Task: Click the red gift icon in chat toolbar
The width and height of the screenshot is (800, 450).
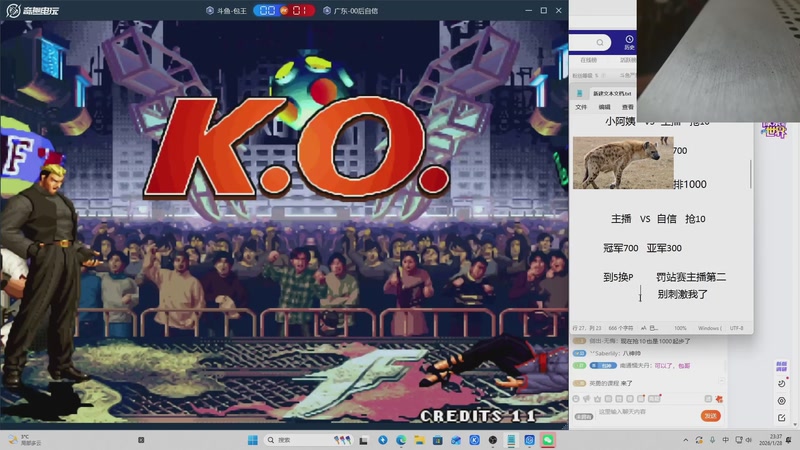Action: [x=719, y=399]
